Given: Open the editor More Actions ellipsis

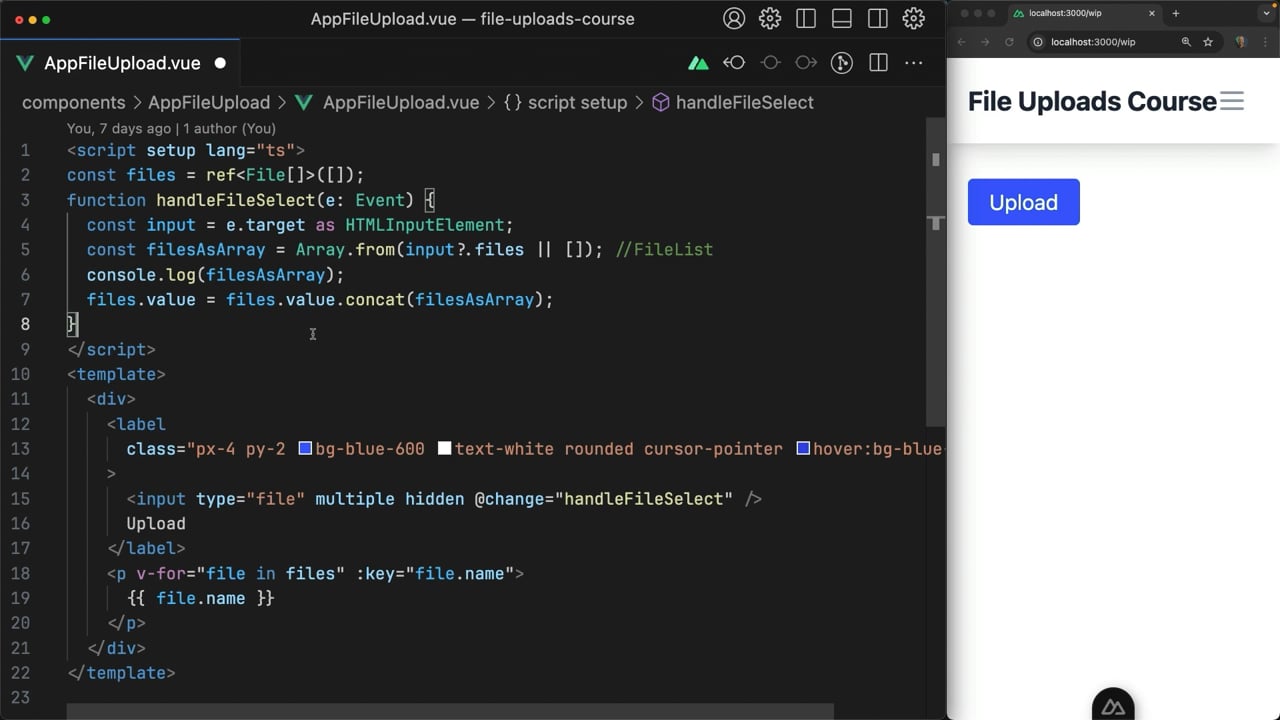Looking at the screenshot, I should (x=914, y=63).
